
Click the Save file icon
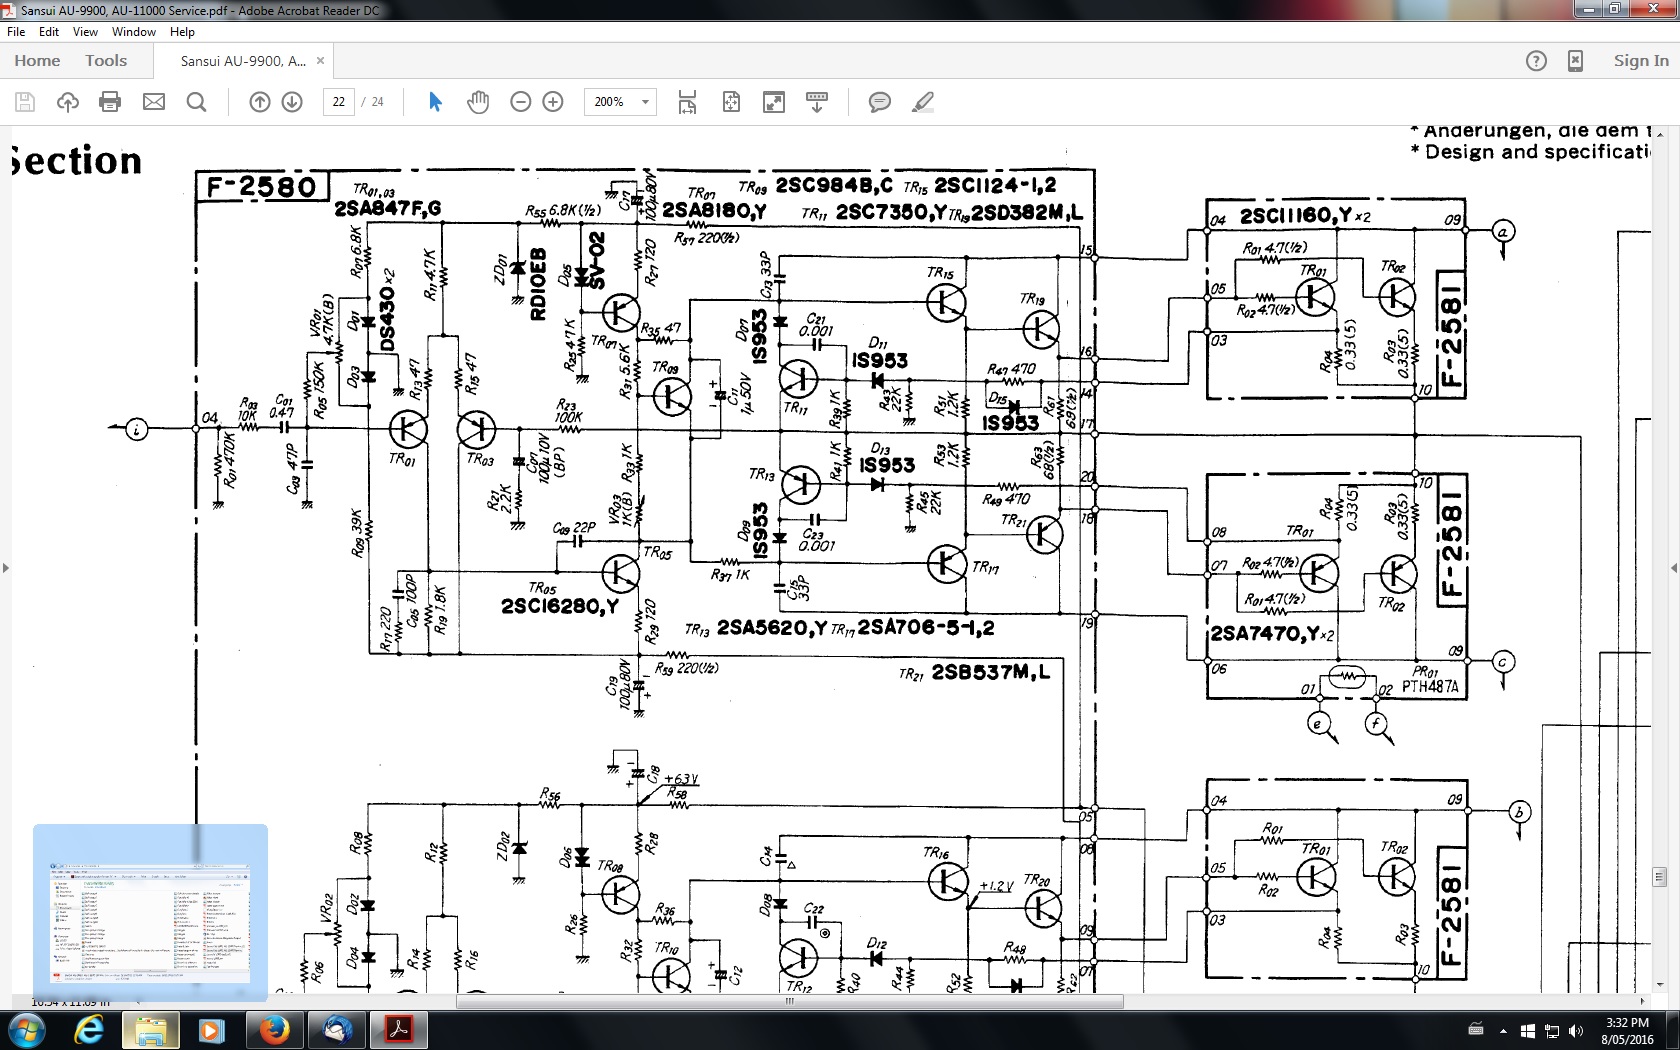tap(25, 102)
